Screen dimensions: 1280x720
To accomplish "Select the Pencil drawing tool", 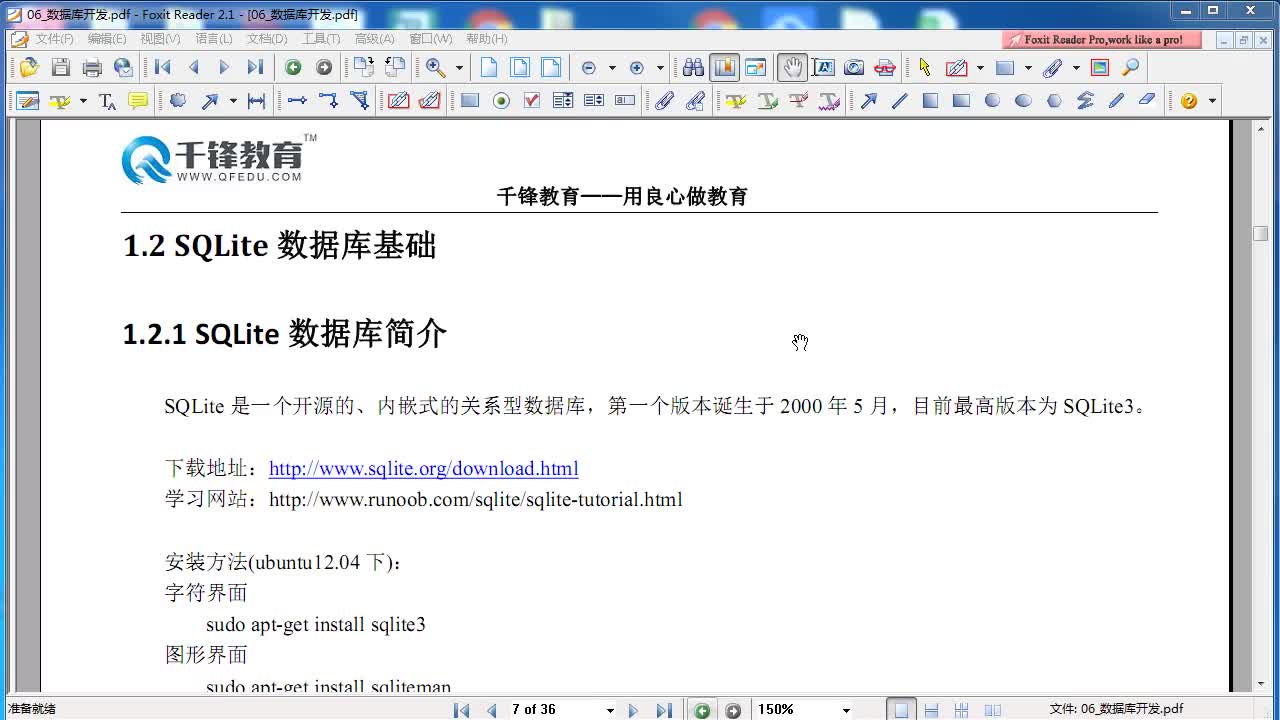I will click(x=1116, y=101).
